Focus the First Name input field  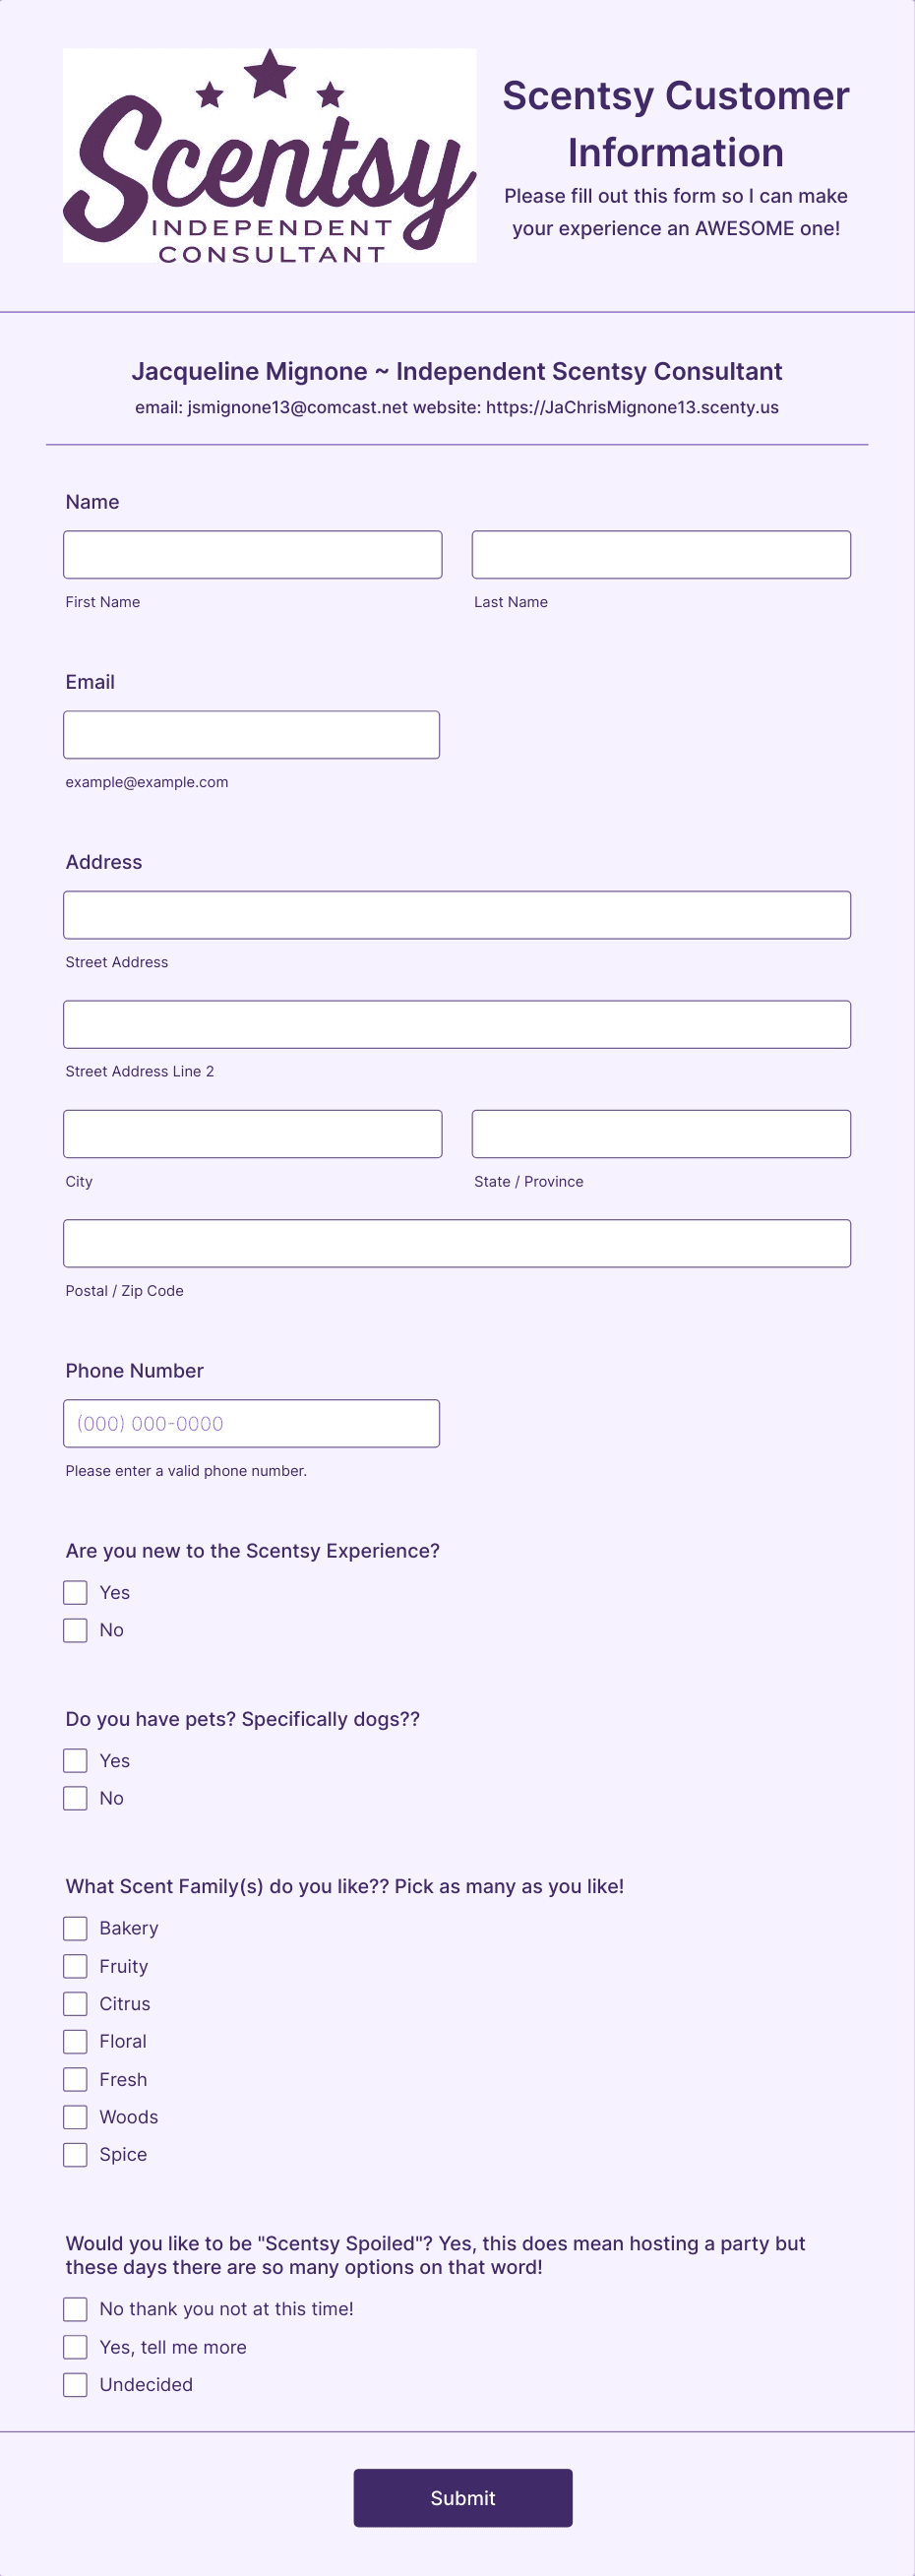[253, 555]
